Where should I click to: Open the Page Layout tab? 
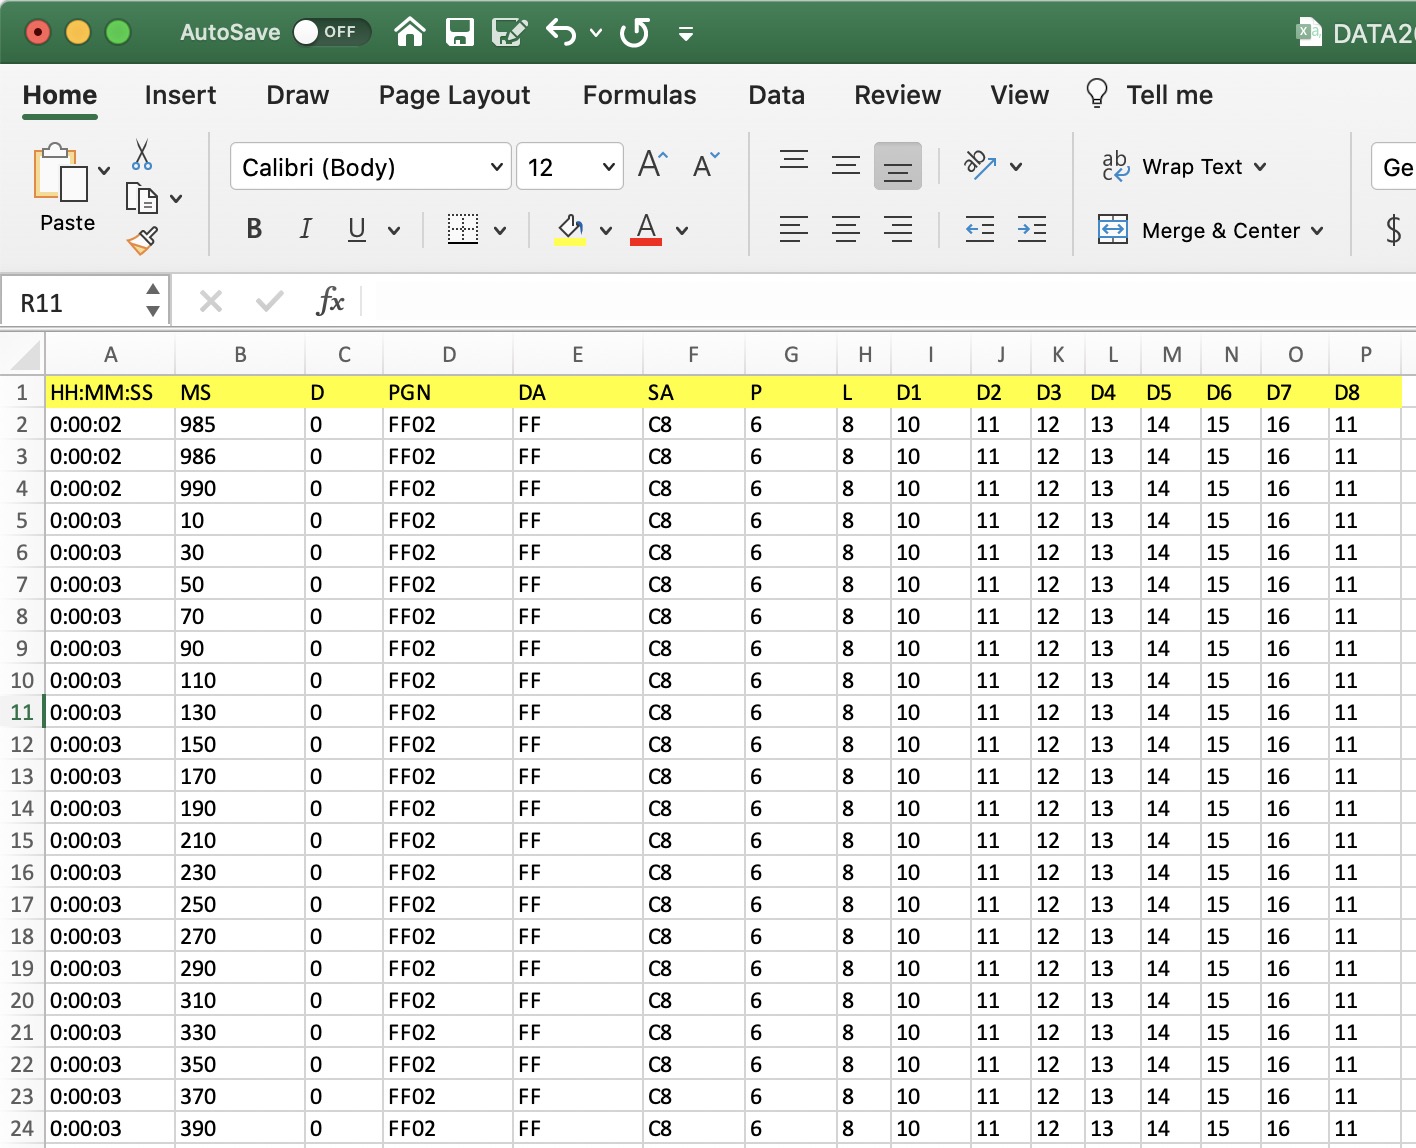tap(454, 95)
